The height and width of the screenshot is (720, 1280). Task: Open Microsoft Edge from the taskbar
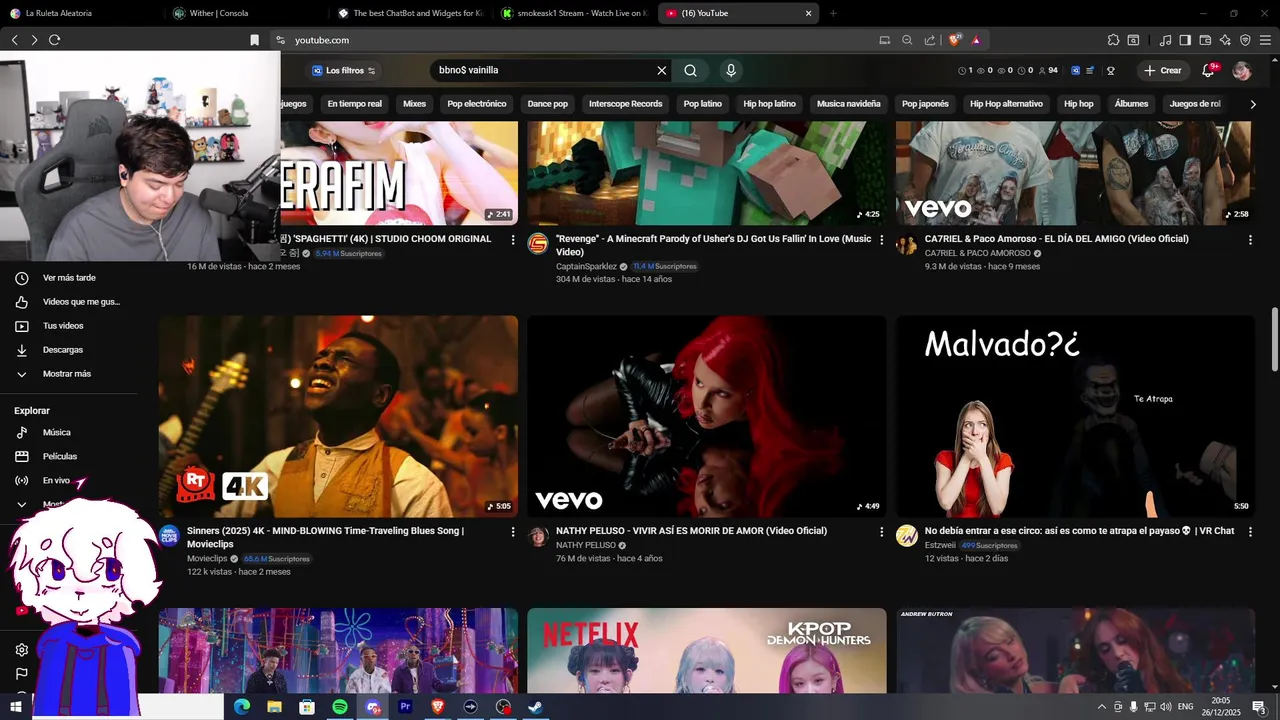[242, 707]
